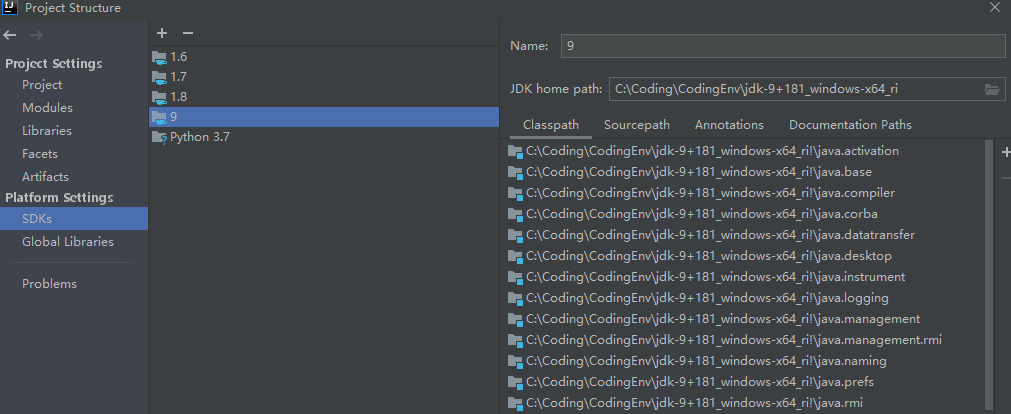Image resolution: width=1011 pixels, height=414 pixels.
Task: Click the IntelliJ logo in title bar
Action: click(x=10, y=8)
